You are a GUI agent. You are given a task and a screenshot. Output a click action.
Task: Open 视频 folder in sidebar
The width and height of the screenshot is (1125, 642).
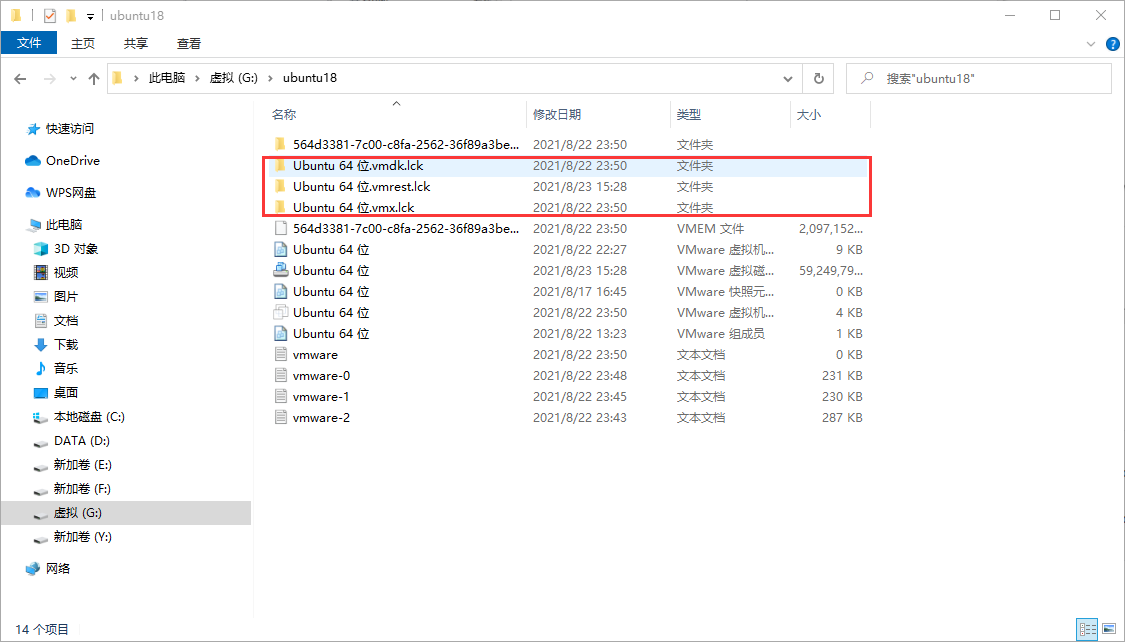tap(65, 273)
